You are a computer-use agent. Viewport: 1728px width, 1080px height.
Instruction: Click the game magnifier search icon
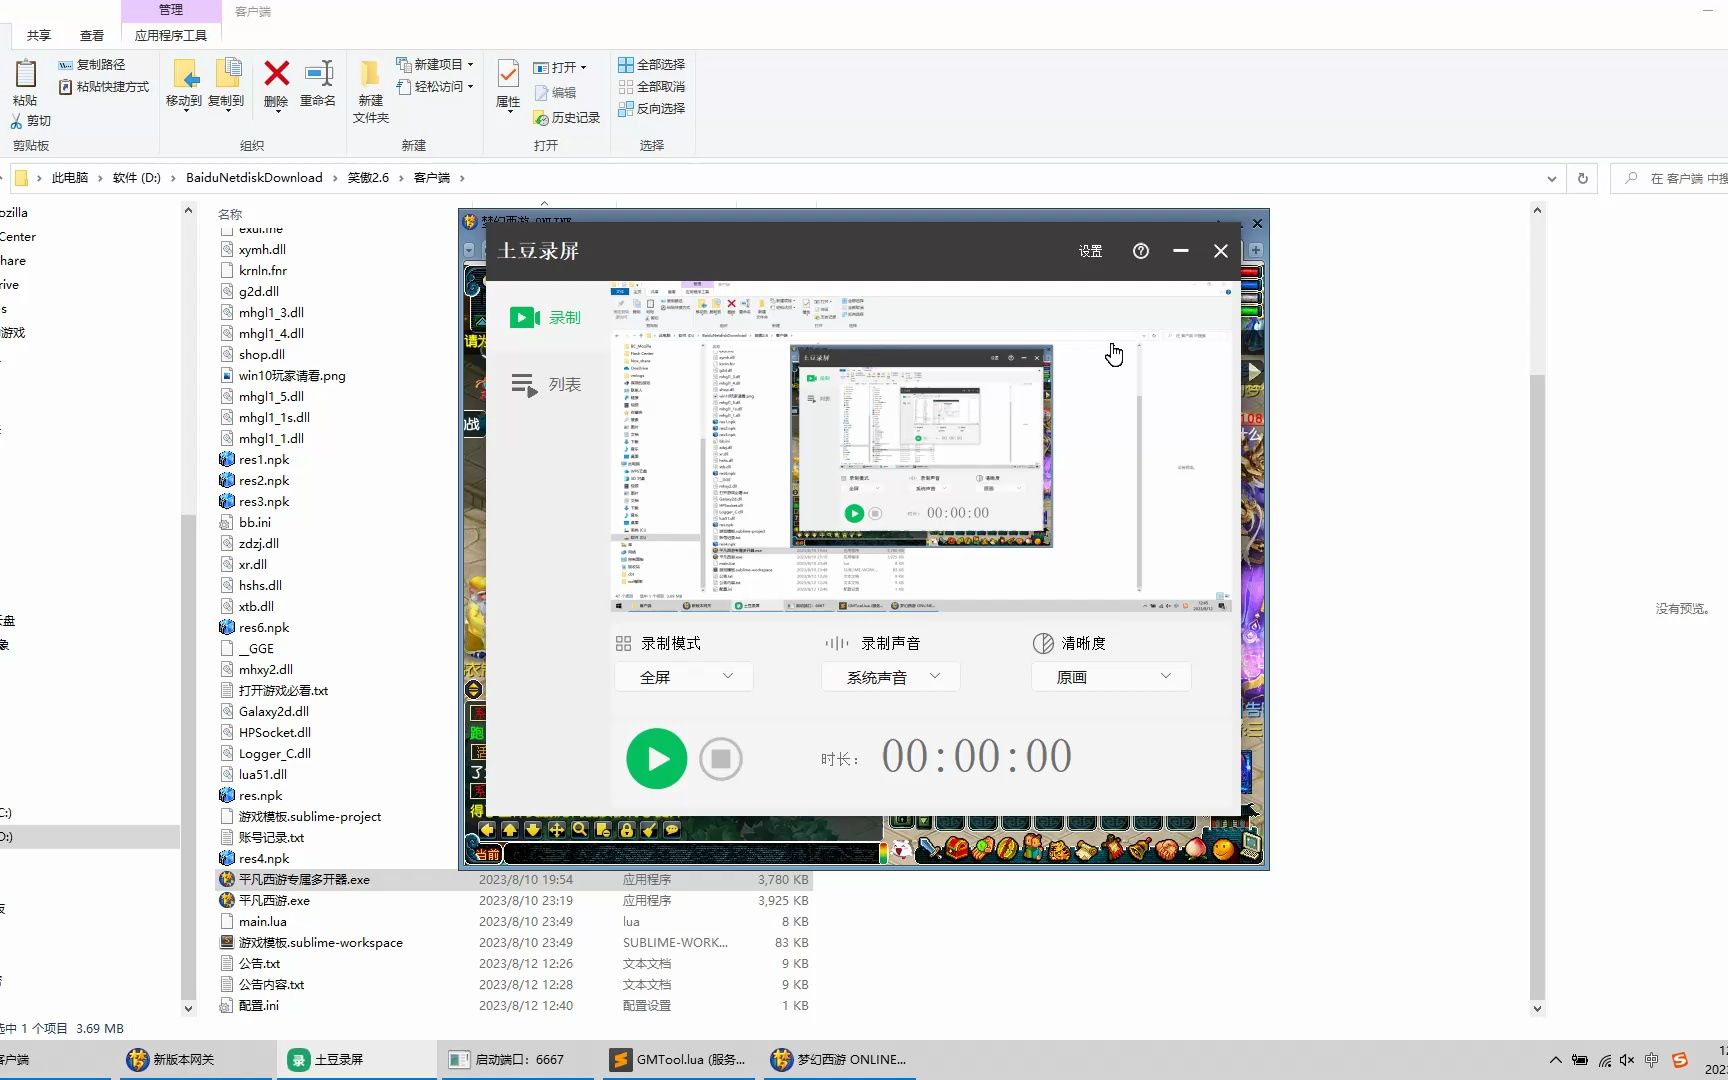coord(579,830)
